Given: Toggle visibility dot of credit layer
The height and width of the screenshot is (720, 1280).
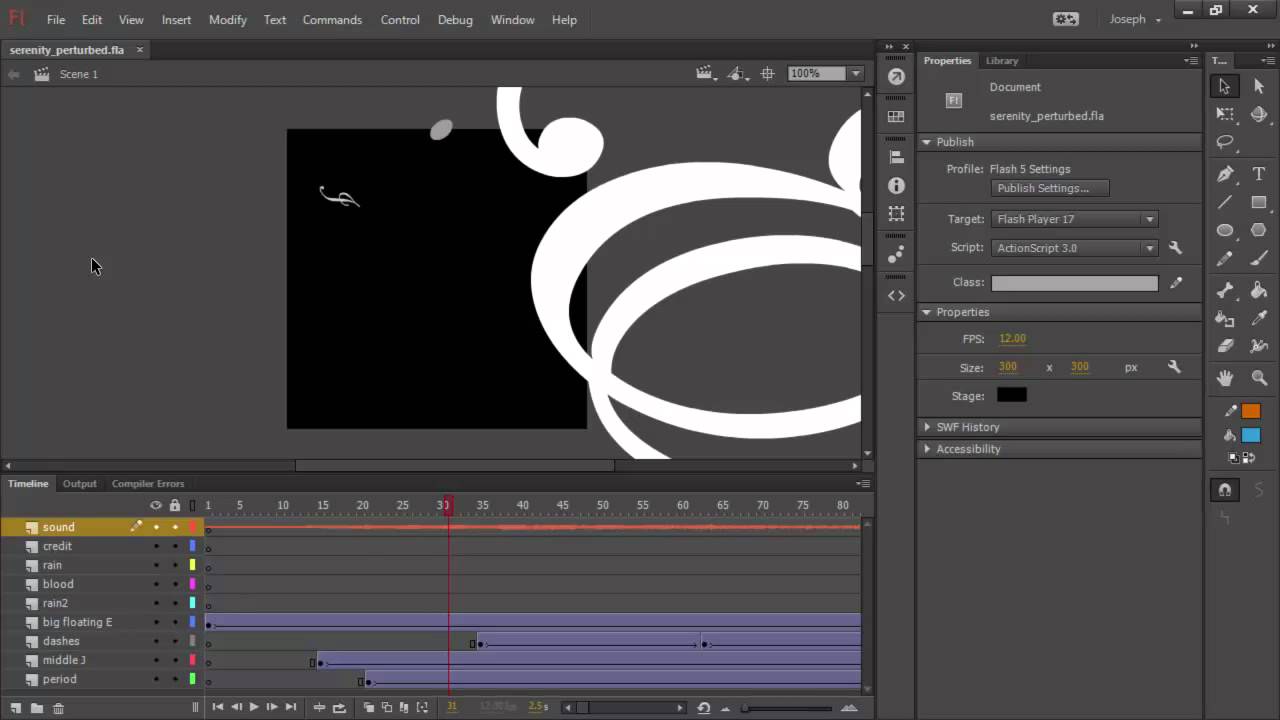Looking at the screenshot, I should click(x=156, y=546).
